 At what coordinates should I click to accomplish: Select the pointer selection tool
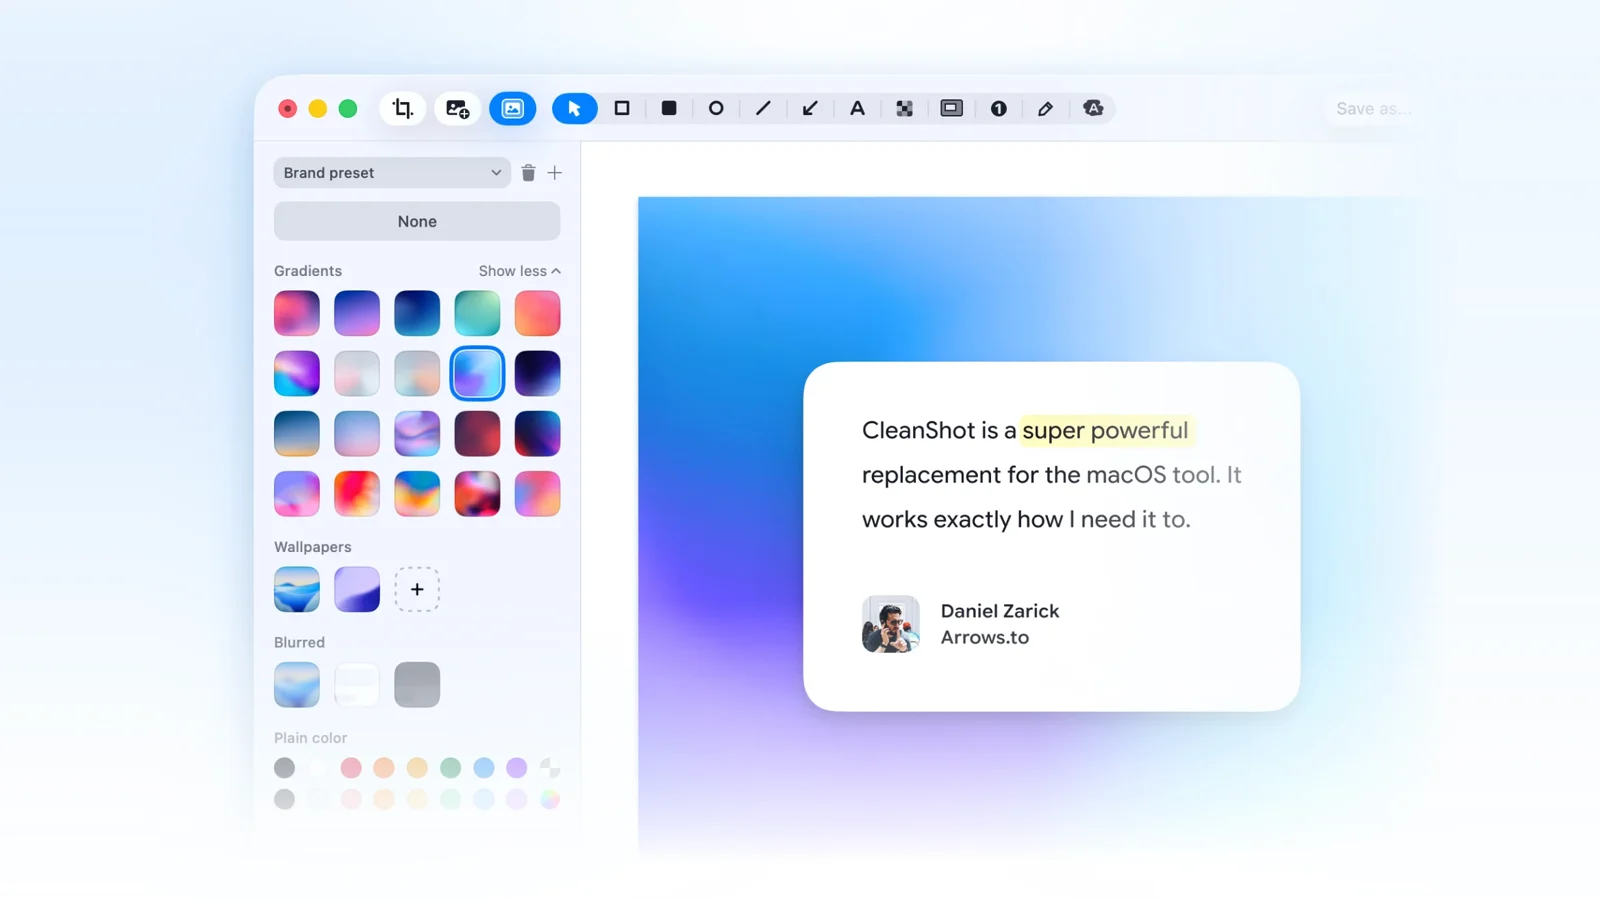point(574,108)
